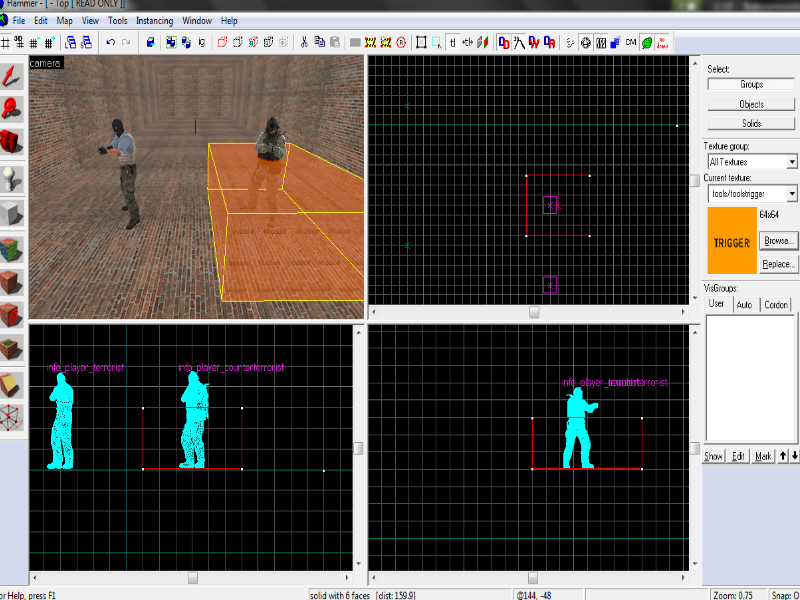Screen dimensions: 800x600
Task: Select the Magnify tool
Action: (11, 109)
